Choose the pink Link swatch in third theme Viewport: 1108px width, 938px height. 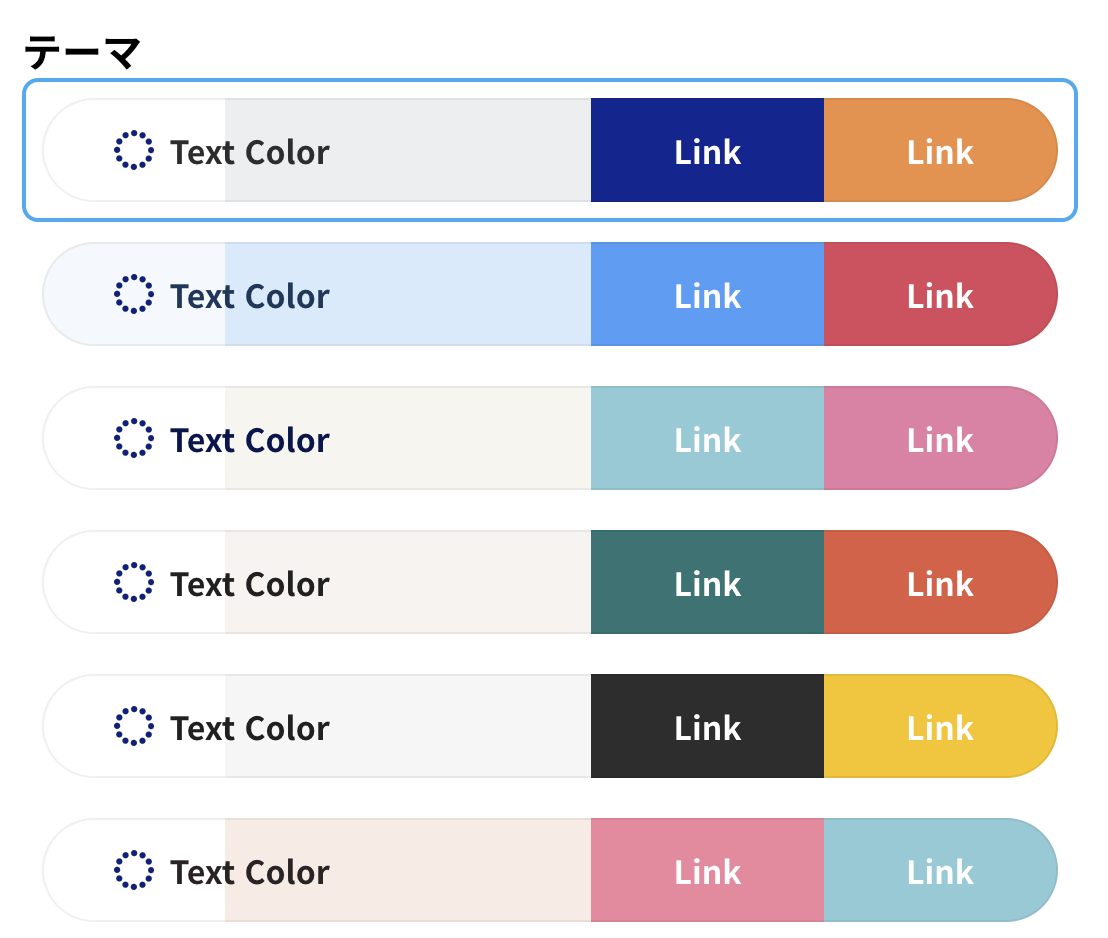[941, 438]
